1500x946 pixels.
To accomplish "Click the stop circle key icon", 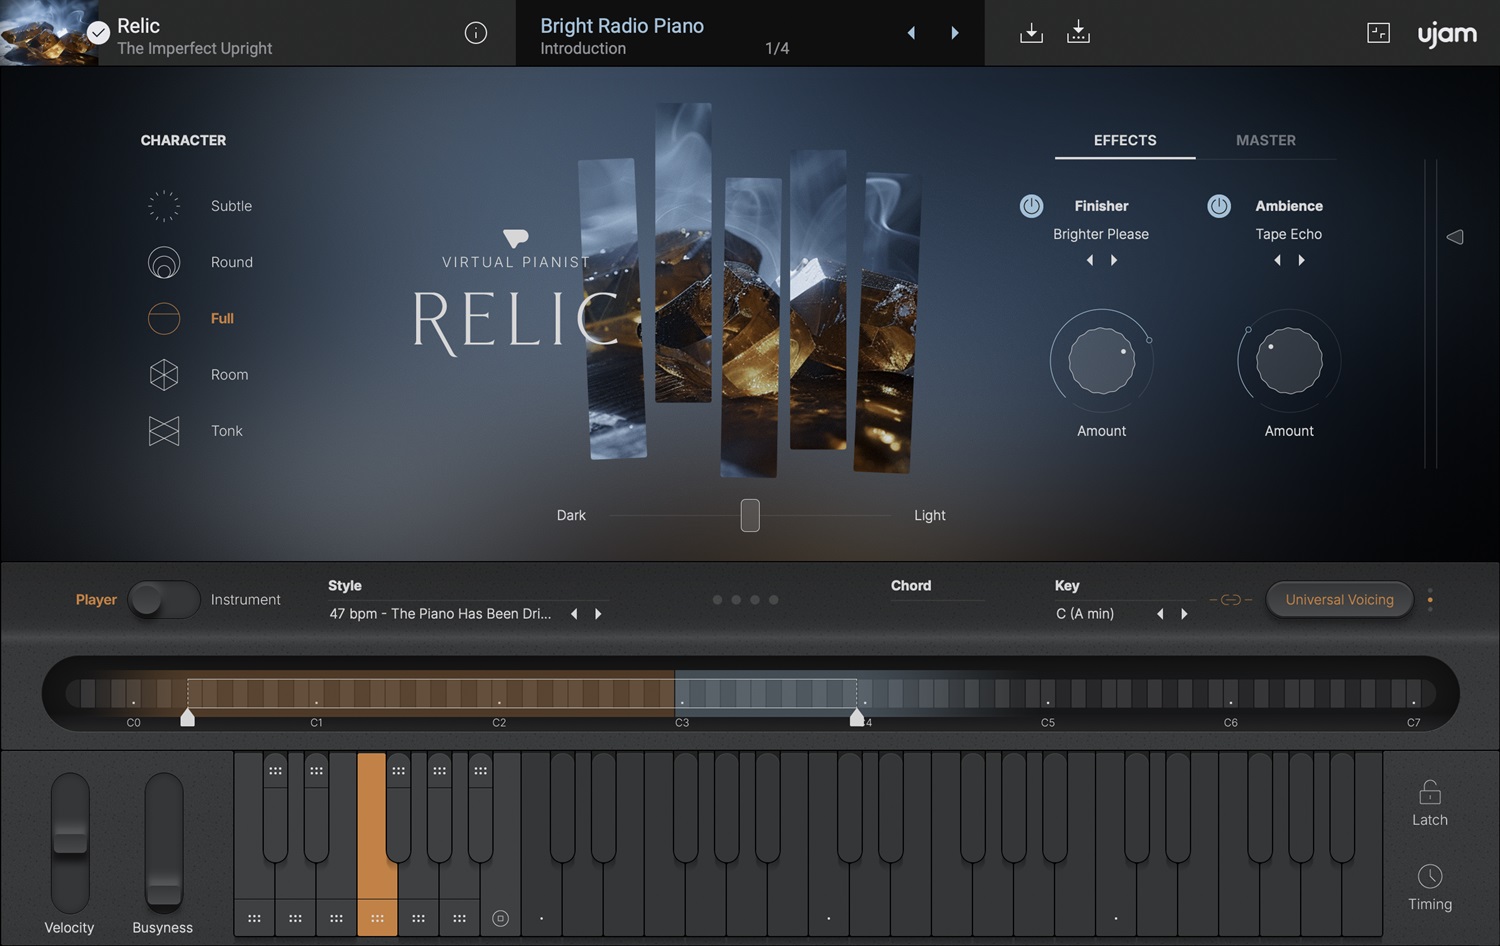I will pyautogui.click(x=501, y=918).
